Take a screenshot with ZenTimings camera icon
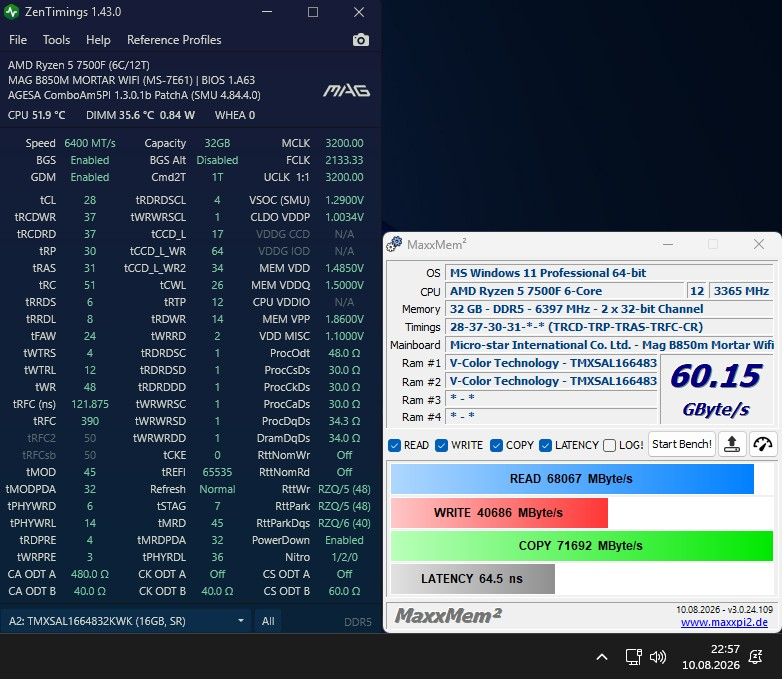Image resolution: width=782 pixels, height=679 pixels. pos(361,40)
